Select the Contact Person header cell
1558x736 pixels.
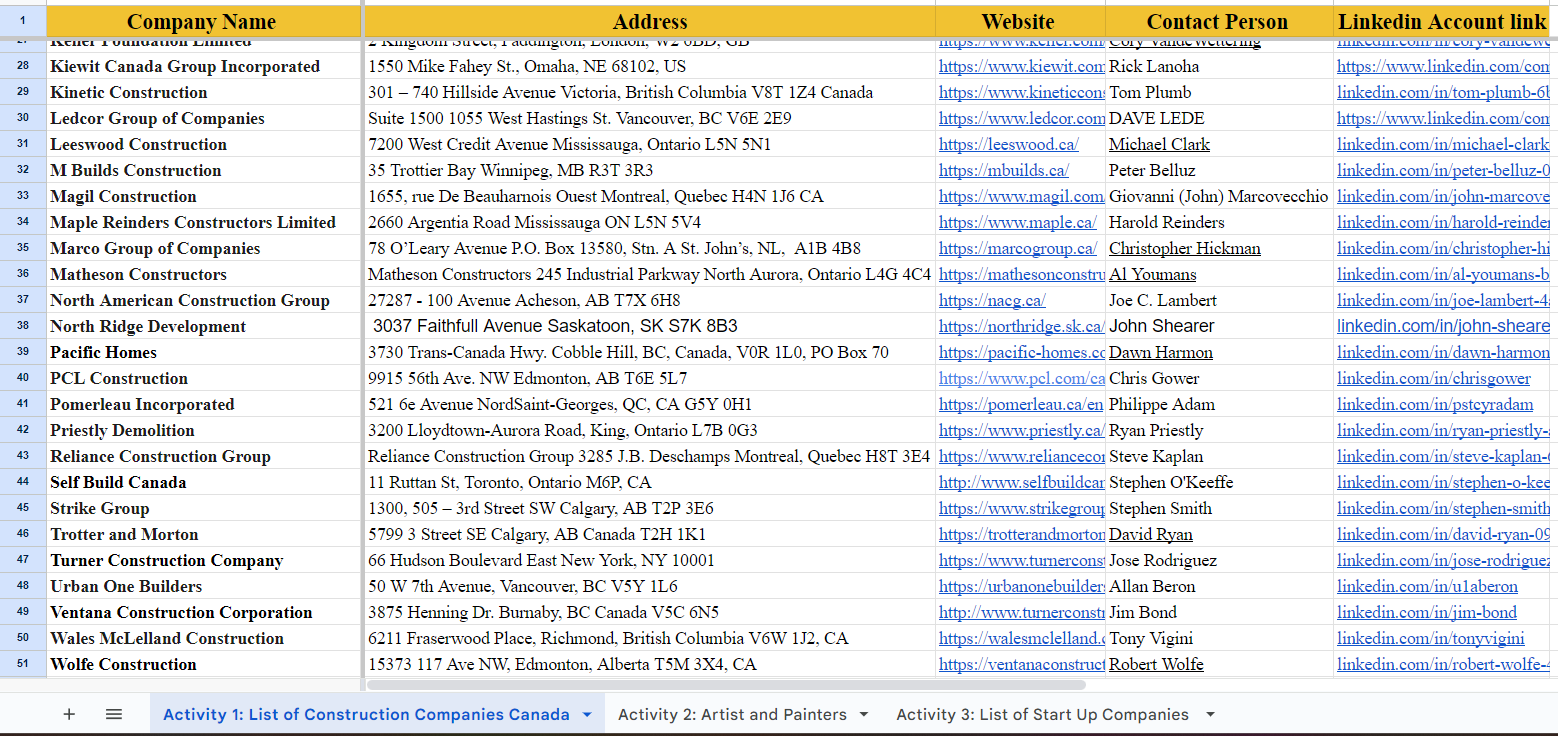(x=1219, y=22)
